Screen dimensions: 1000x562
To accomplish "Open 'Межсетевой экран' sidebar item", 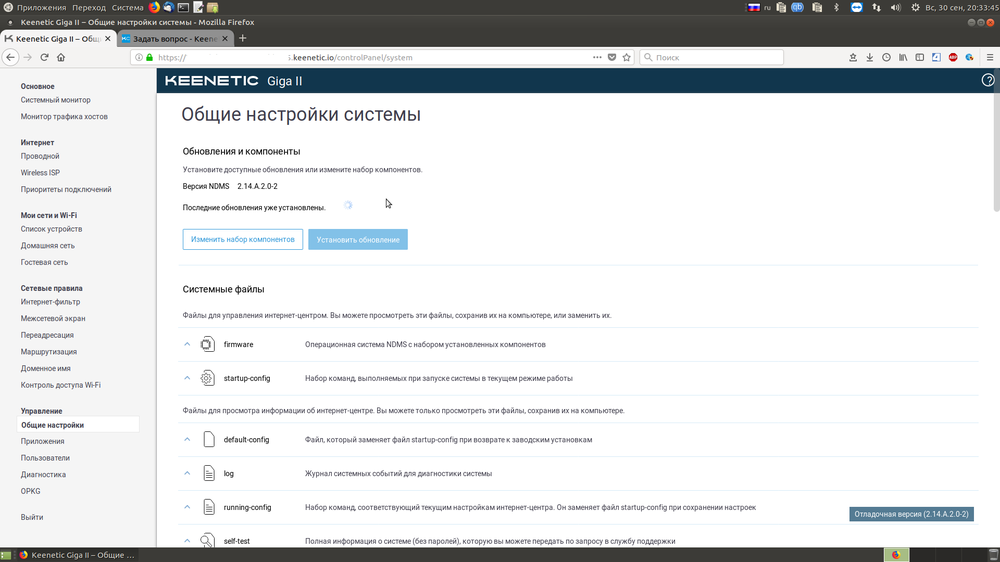I will [x=53, y=318].
